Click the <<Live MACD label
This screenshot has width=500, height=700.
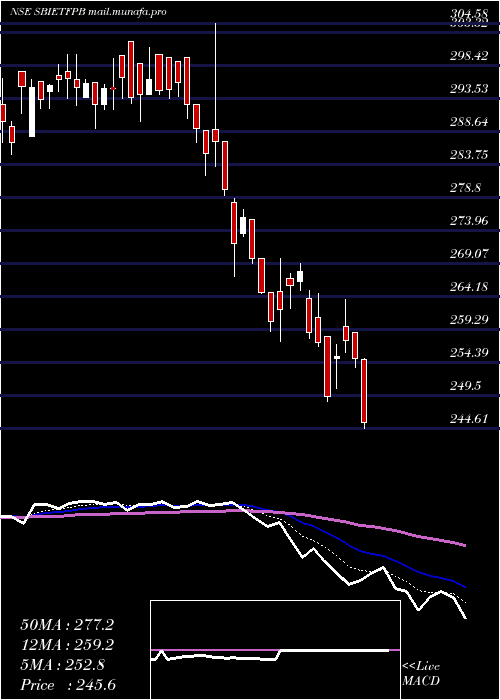(421, 674)
